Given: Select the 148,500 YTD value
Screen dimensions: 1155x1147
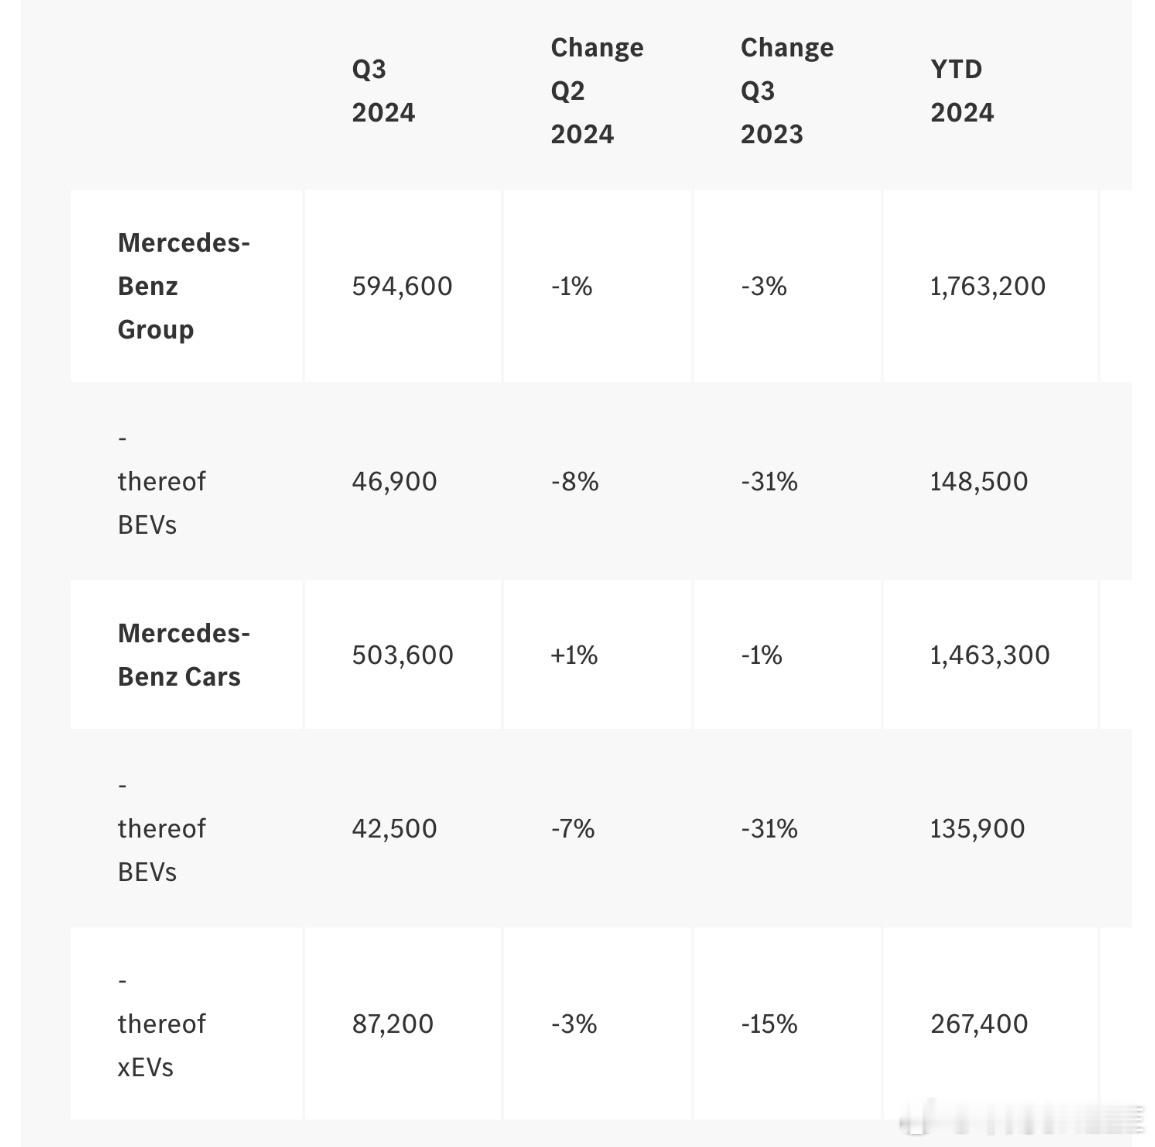Looking at the screenshot, I should click(x=978, y=481).
